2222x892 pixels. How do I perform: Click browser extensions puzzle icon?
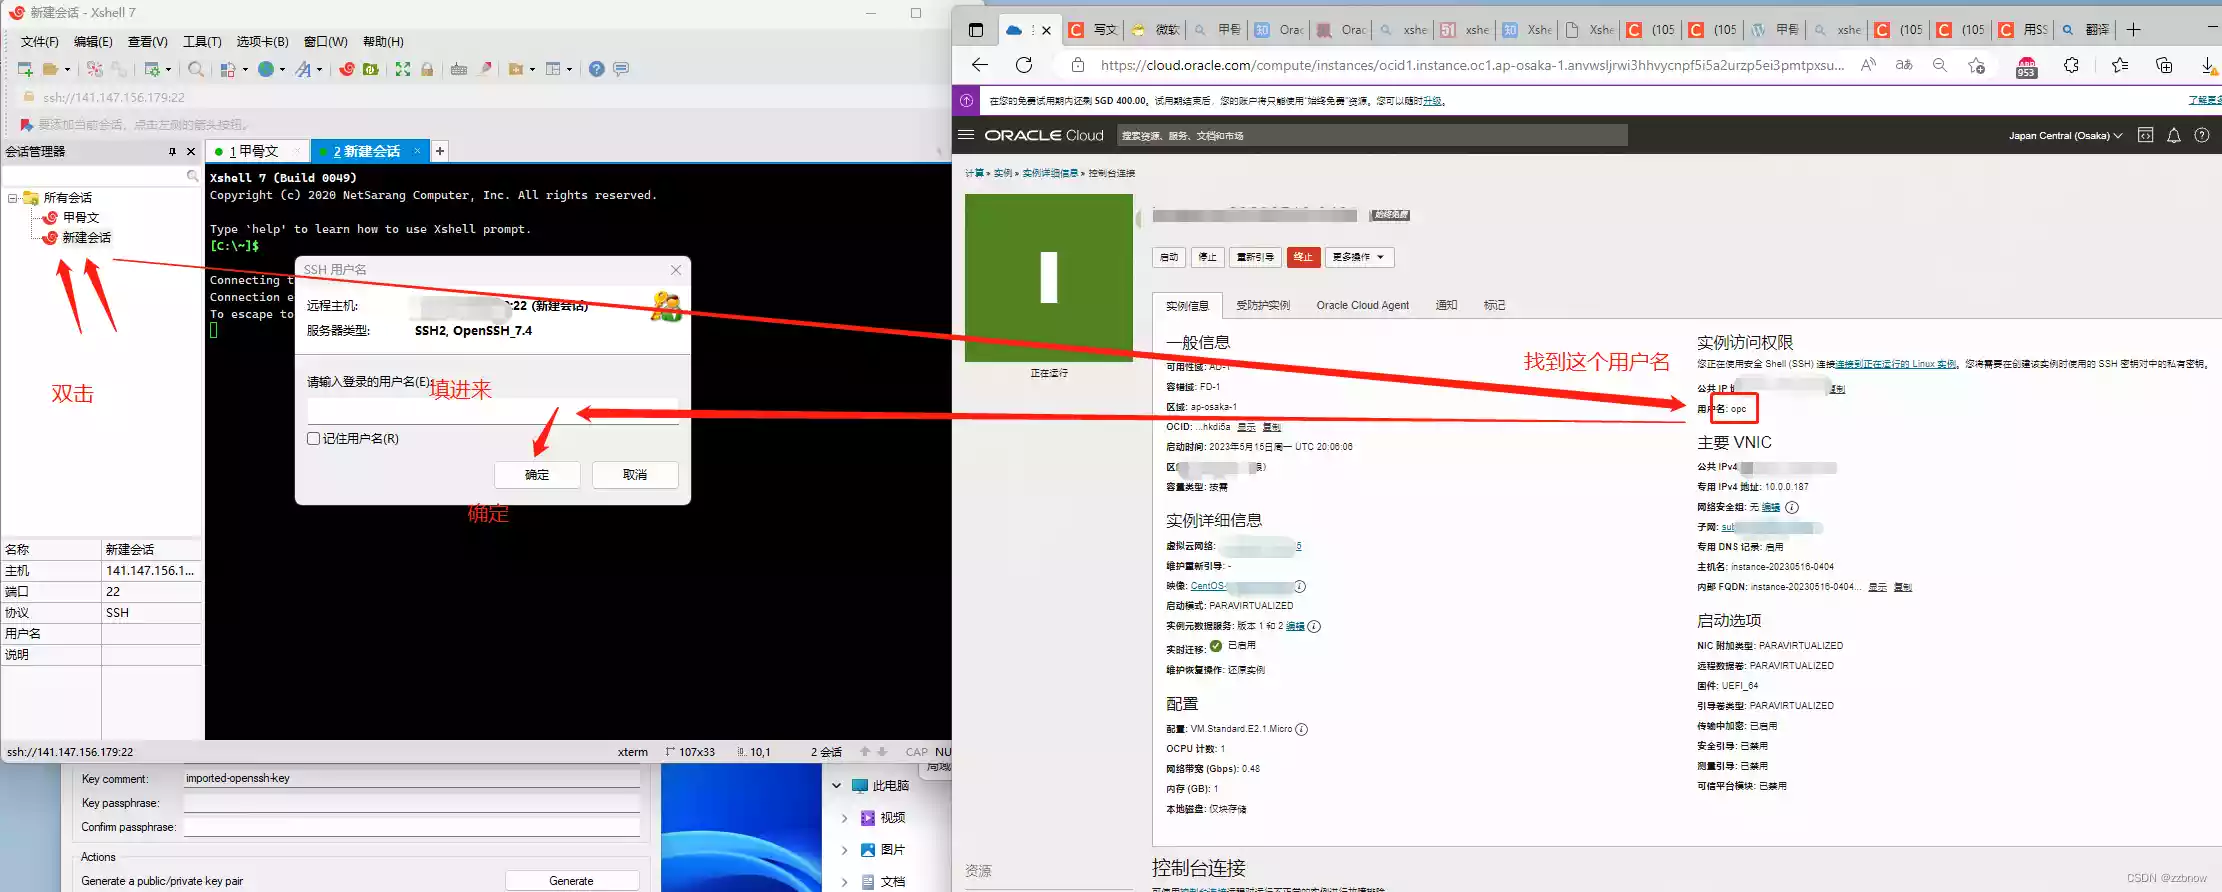2071,65
